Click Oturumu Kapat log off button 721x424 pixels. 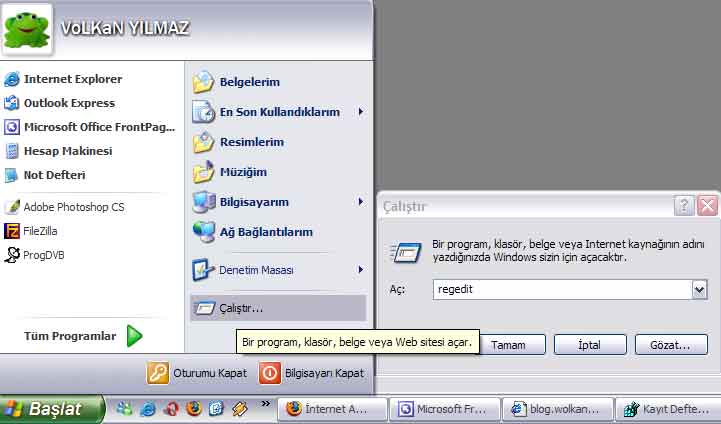click(197, 373)
